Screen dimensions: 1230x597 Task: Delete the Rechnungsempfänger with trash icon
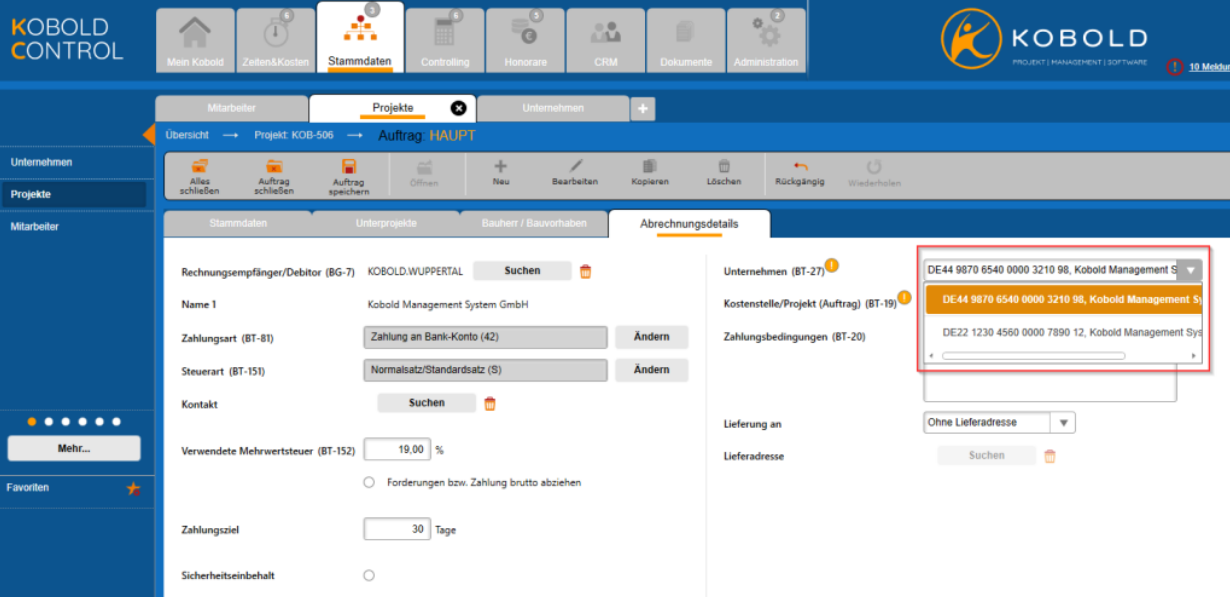[586, 271]
